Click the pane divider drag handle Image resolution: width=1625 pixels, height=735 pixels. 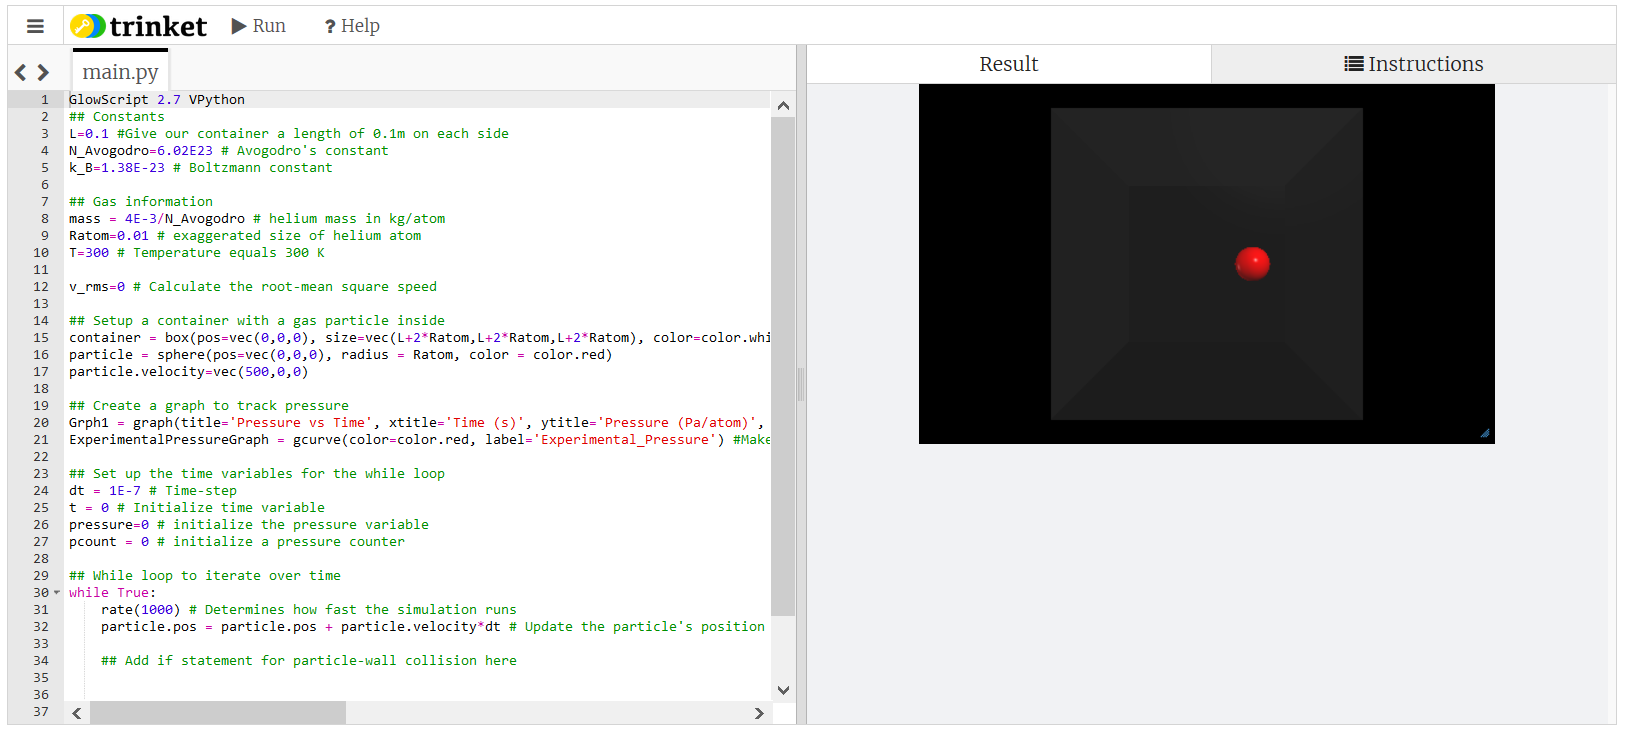click(x=801, y=384)
